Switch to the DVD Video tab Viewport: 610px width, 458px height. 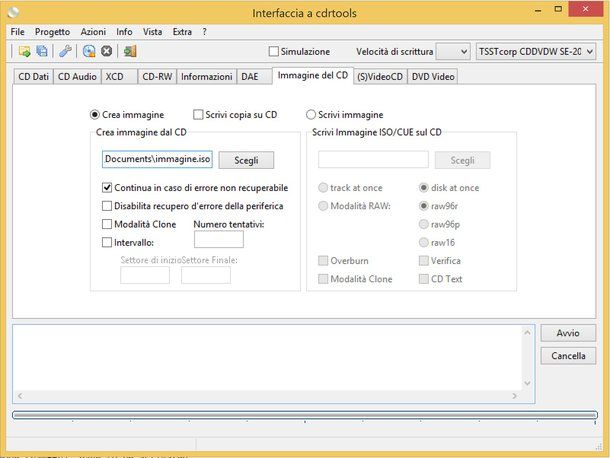pos(433,77)
